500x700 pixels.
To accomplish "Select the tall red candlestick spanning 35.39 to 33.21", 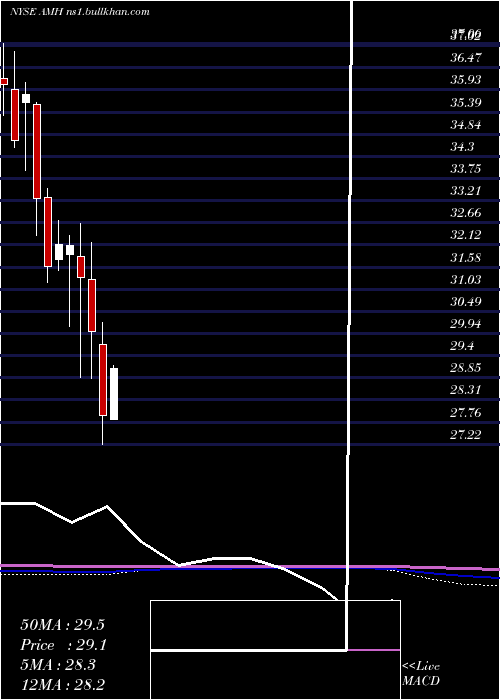I will [37, 151].
